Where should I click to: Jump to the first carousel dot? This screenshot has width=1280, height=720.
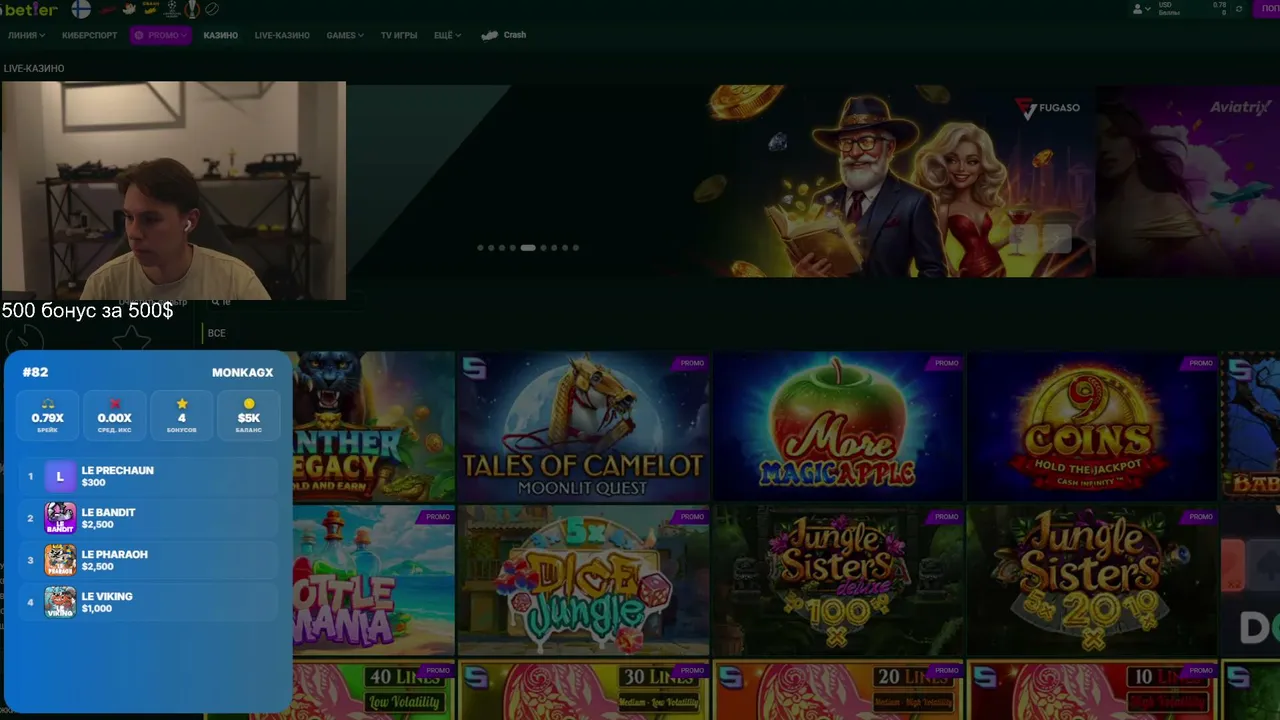[481, 247]
